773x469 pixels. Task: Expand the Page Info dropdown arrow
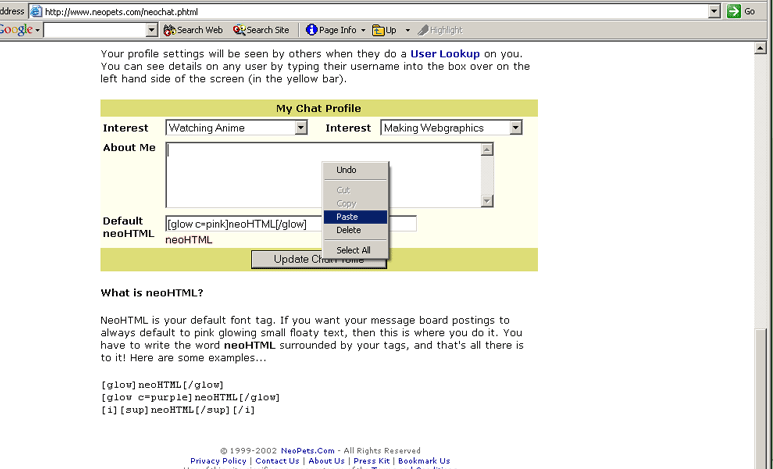pyautogui.click(x=363, y=30)
